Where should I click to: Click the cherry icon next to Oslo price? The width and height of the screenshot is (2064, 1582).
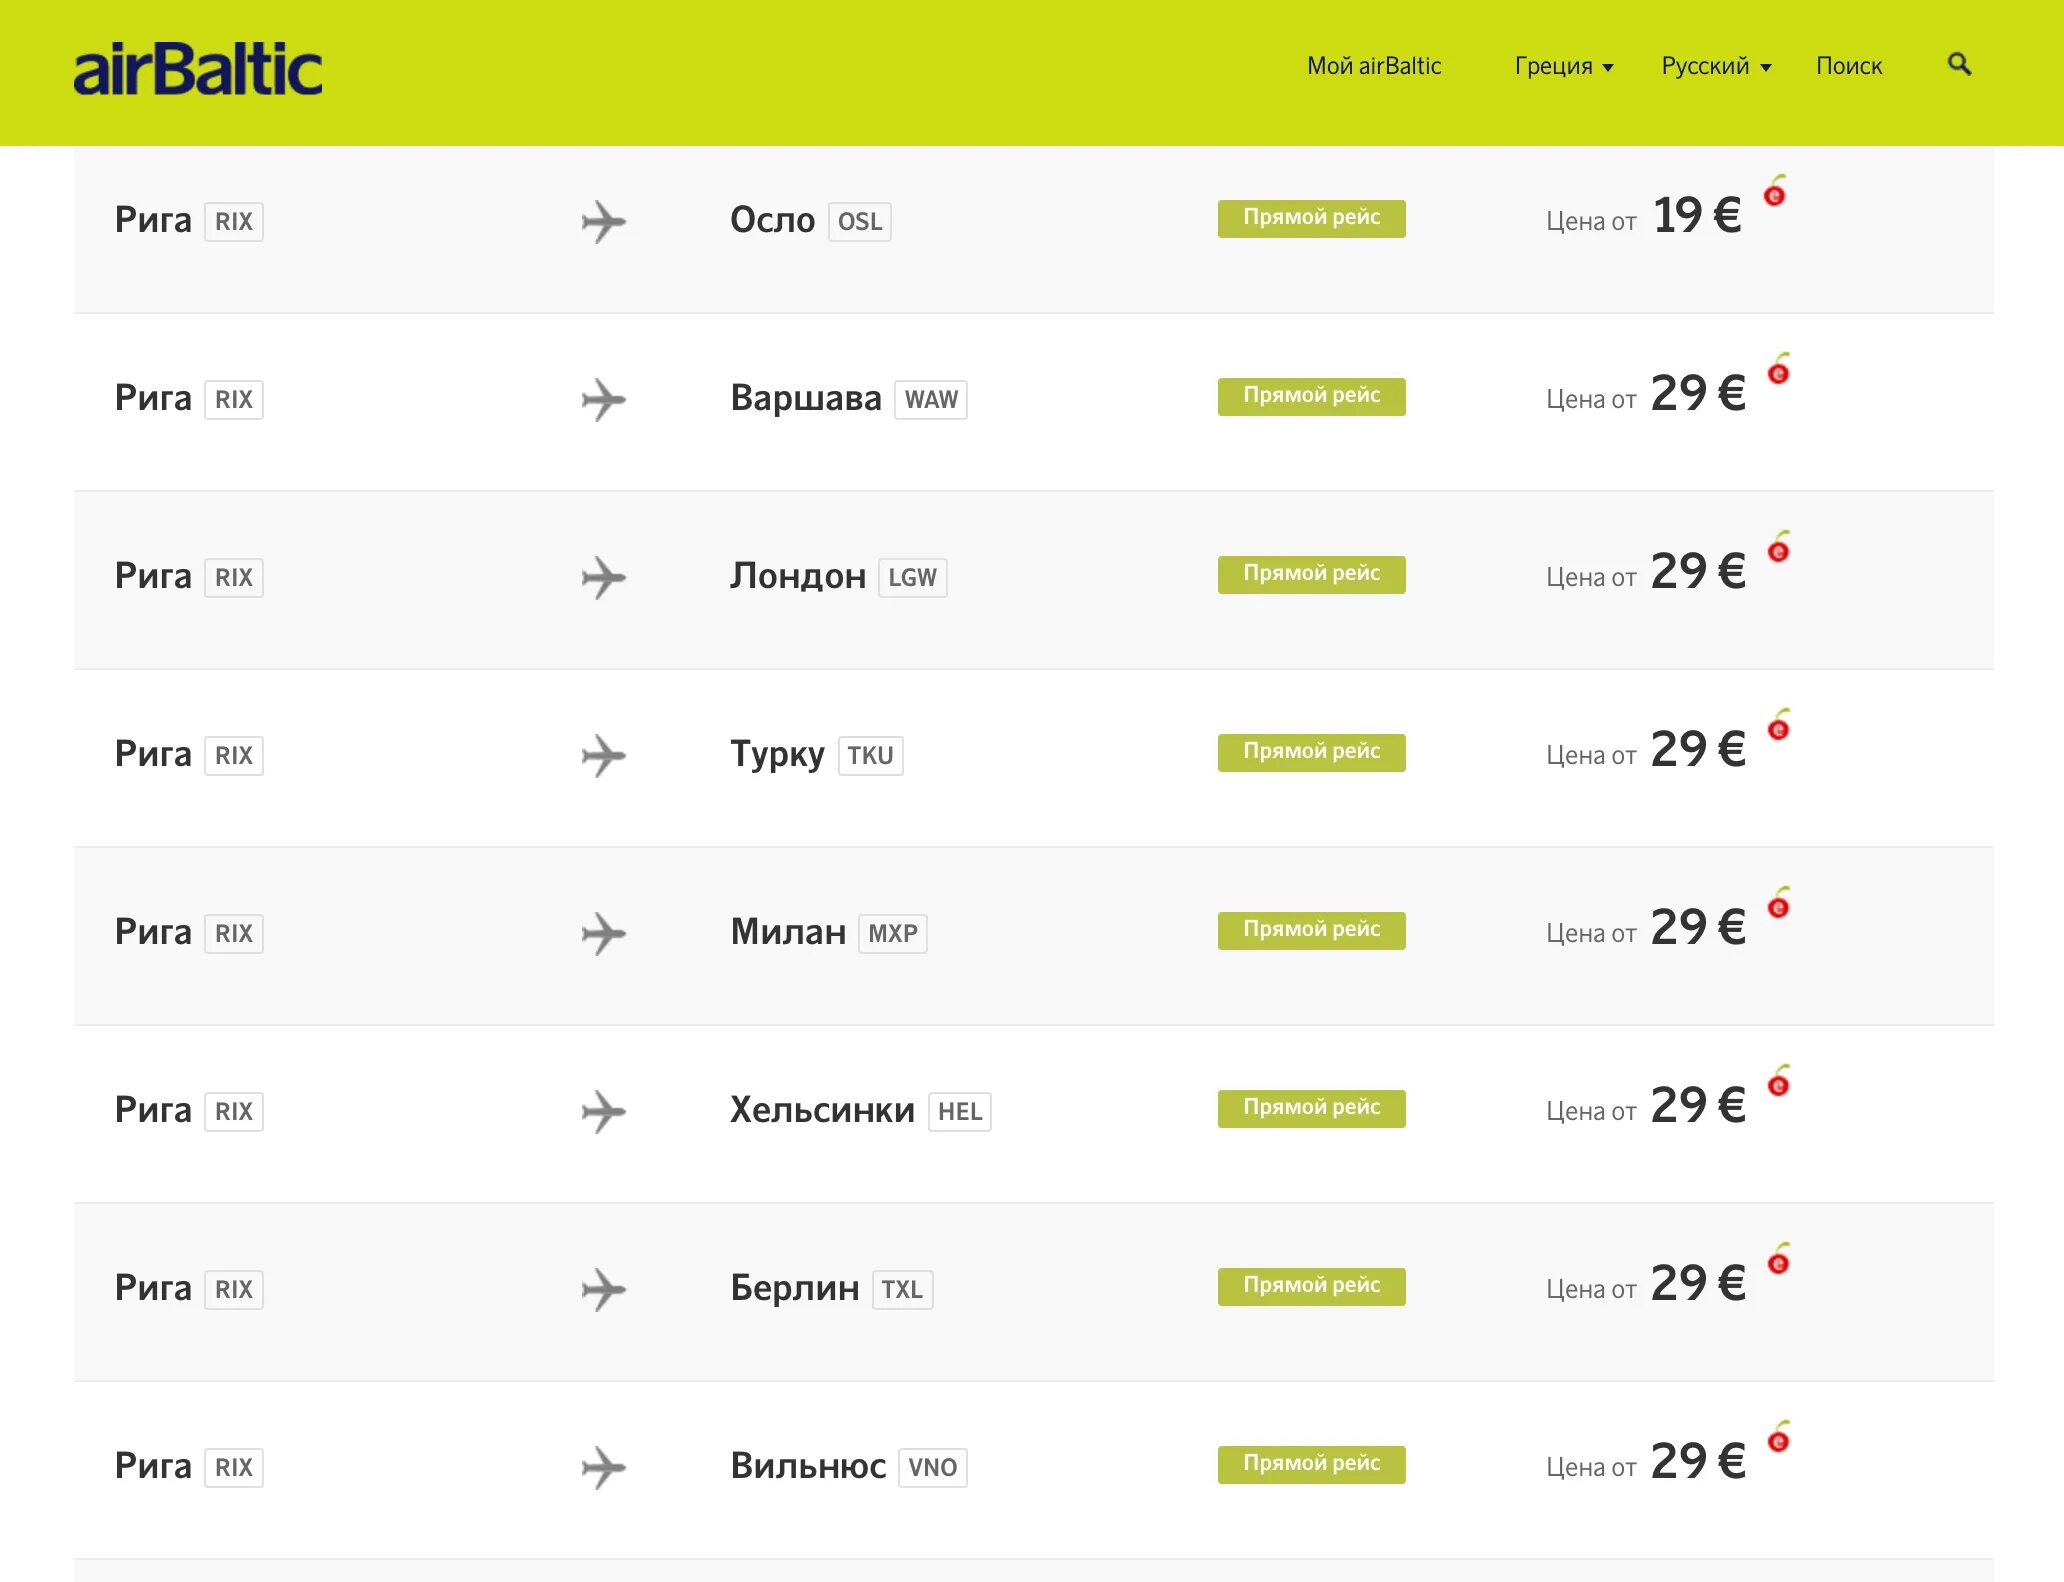1775,192
